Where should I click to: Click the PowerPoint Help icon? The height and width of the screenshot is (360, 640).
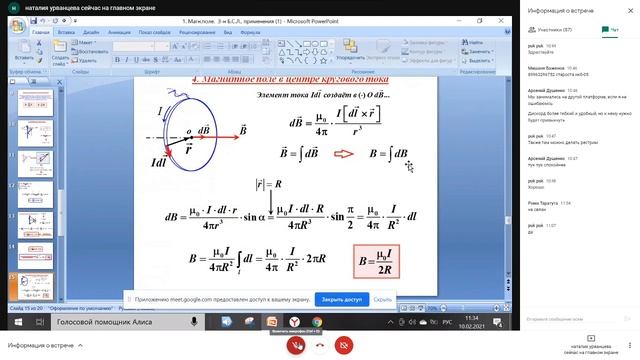(x=507, y=31)
